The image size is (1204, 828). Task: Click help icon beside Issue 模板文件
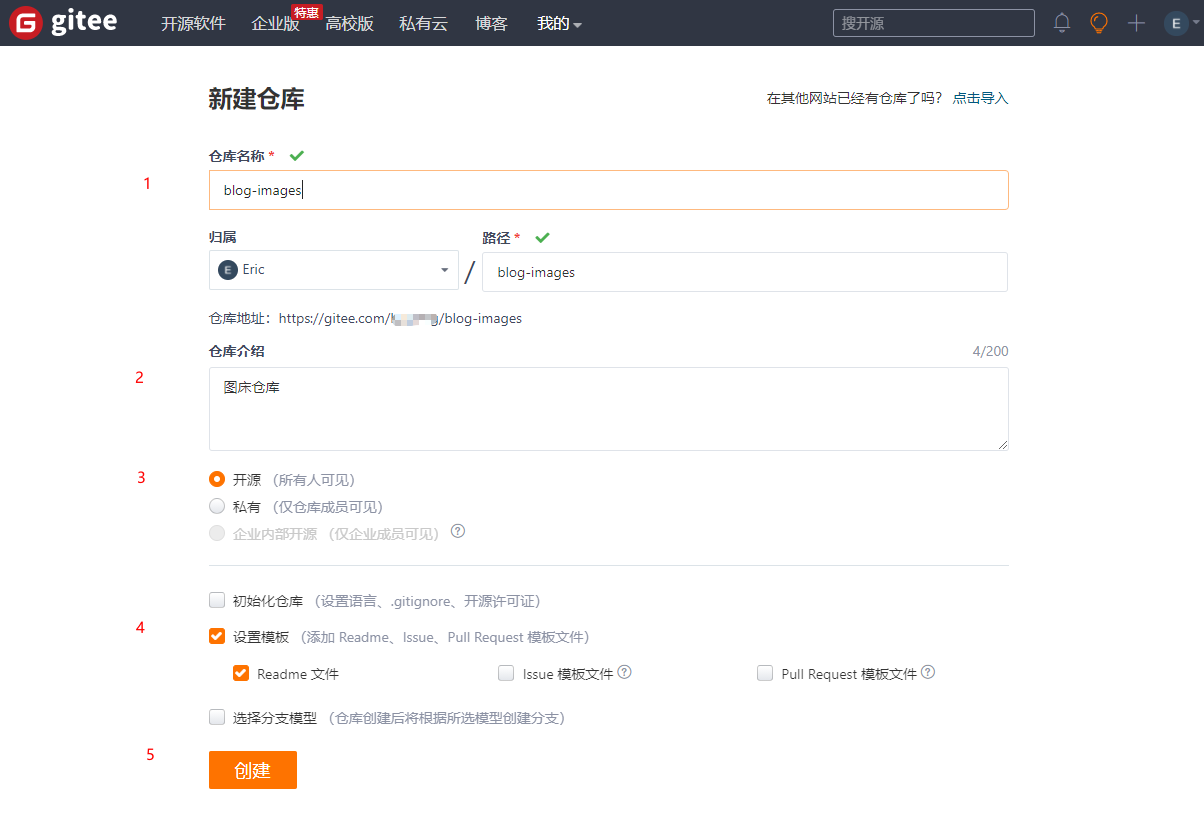[x=625, y=672]
